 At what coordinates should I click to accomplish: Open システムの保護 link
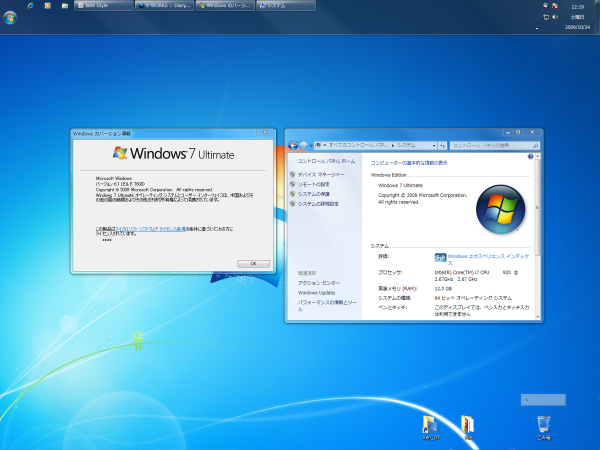pos(314,194)
